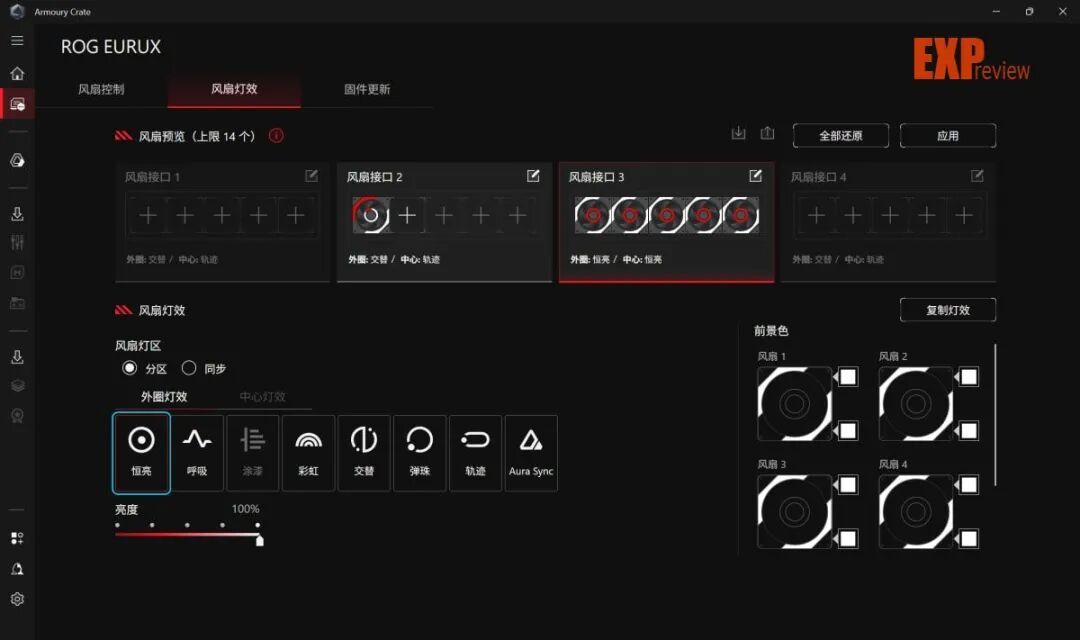Select the Aura Sync effect

(x=531, y=453)
